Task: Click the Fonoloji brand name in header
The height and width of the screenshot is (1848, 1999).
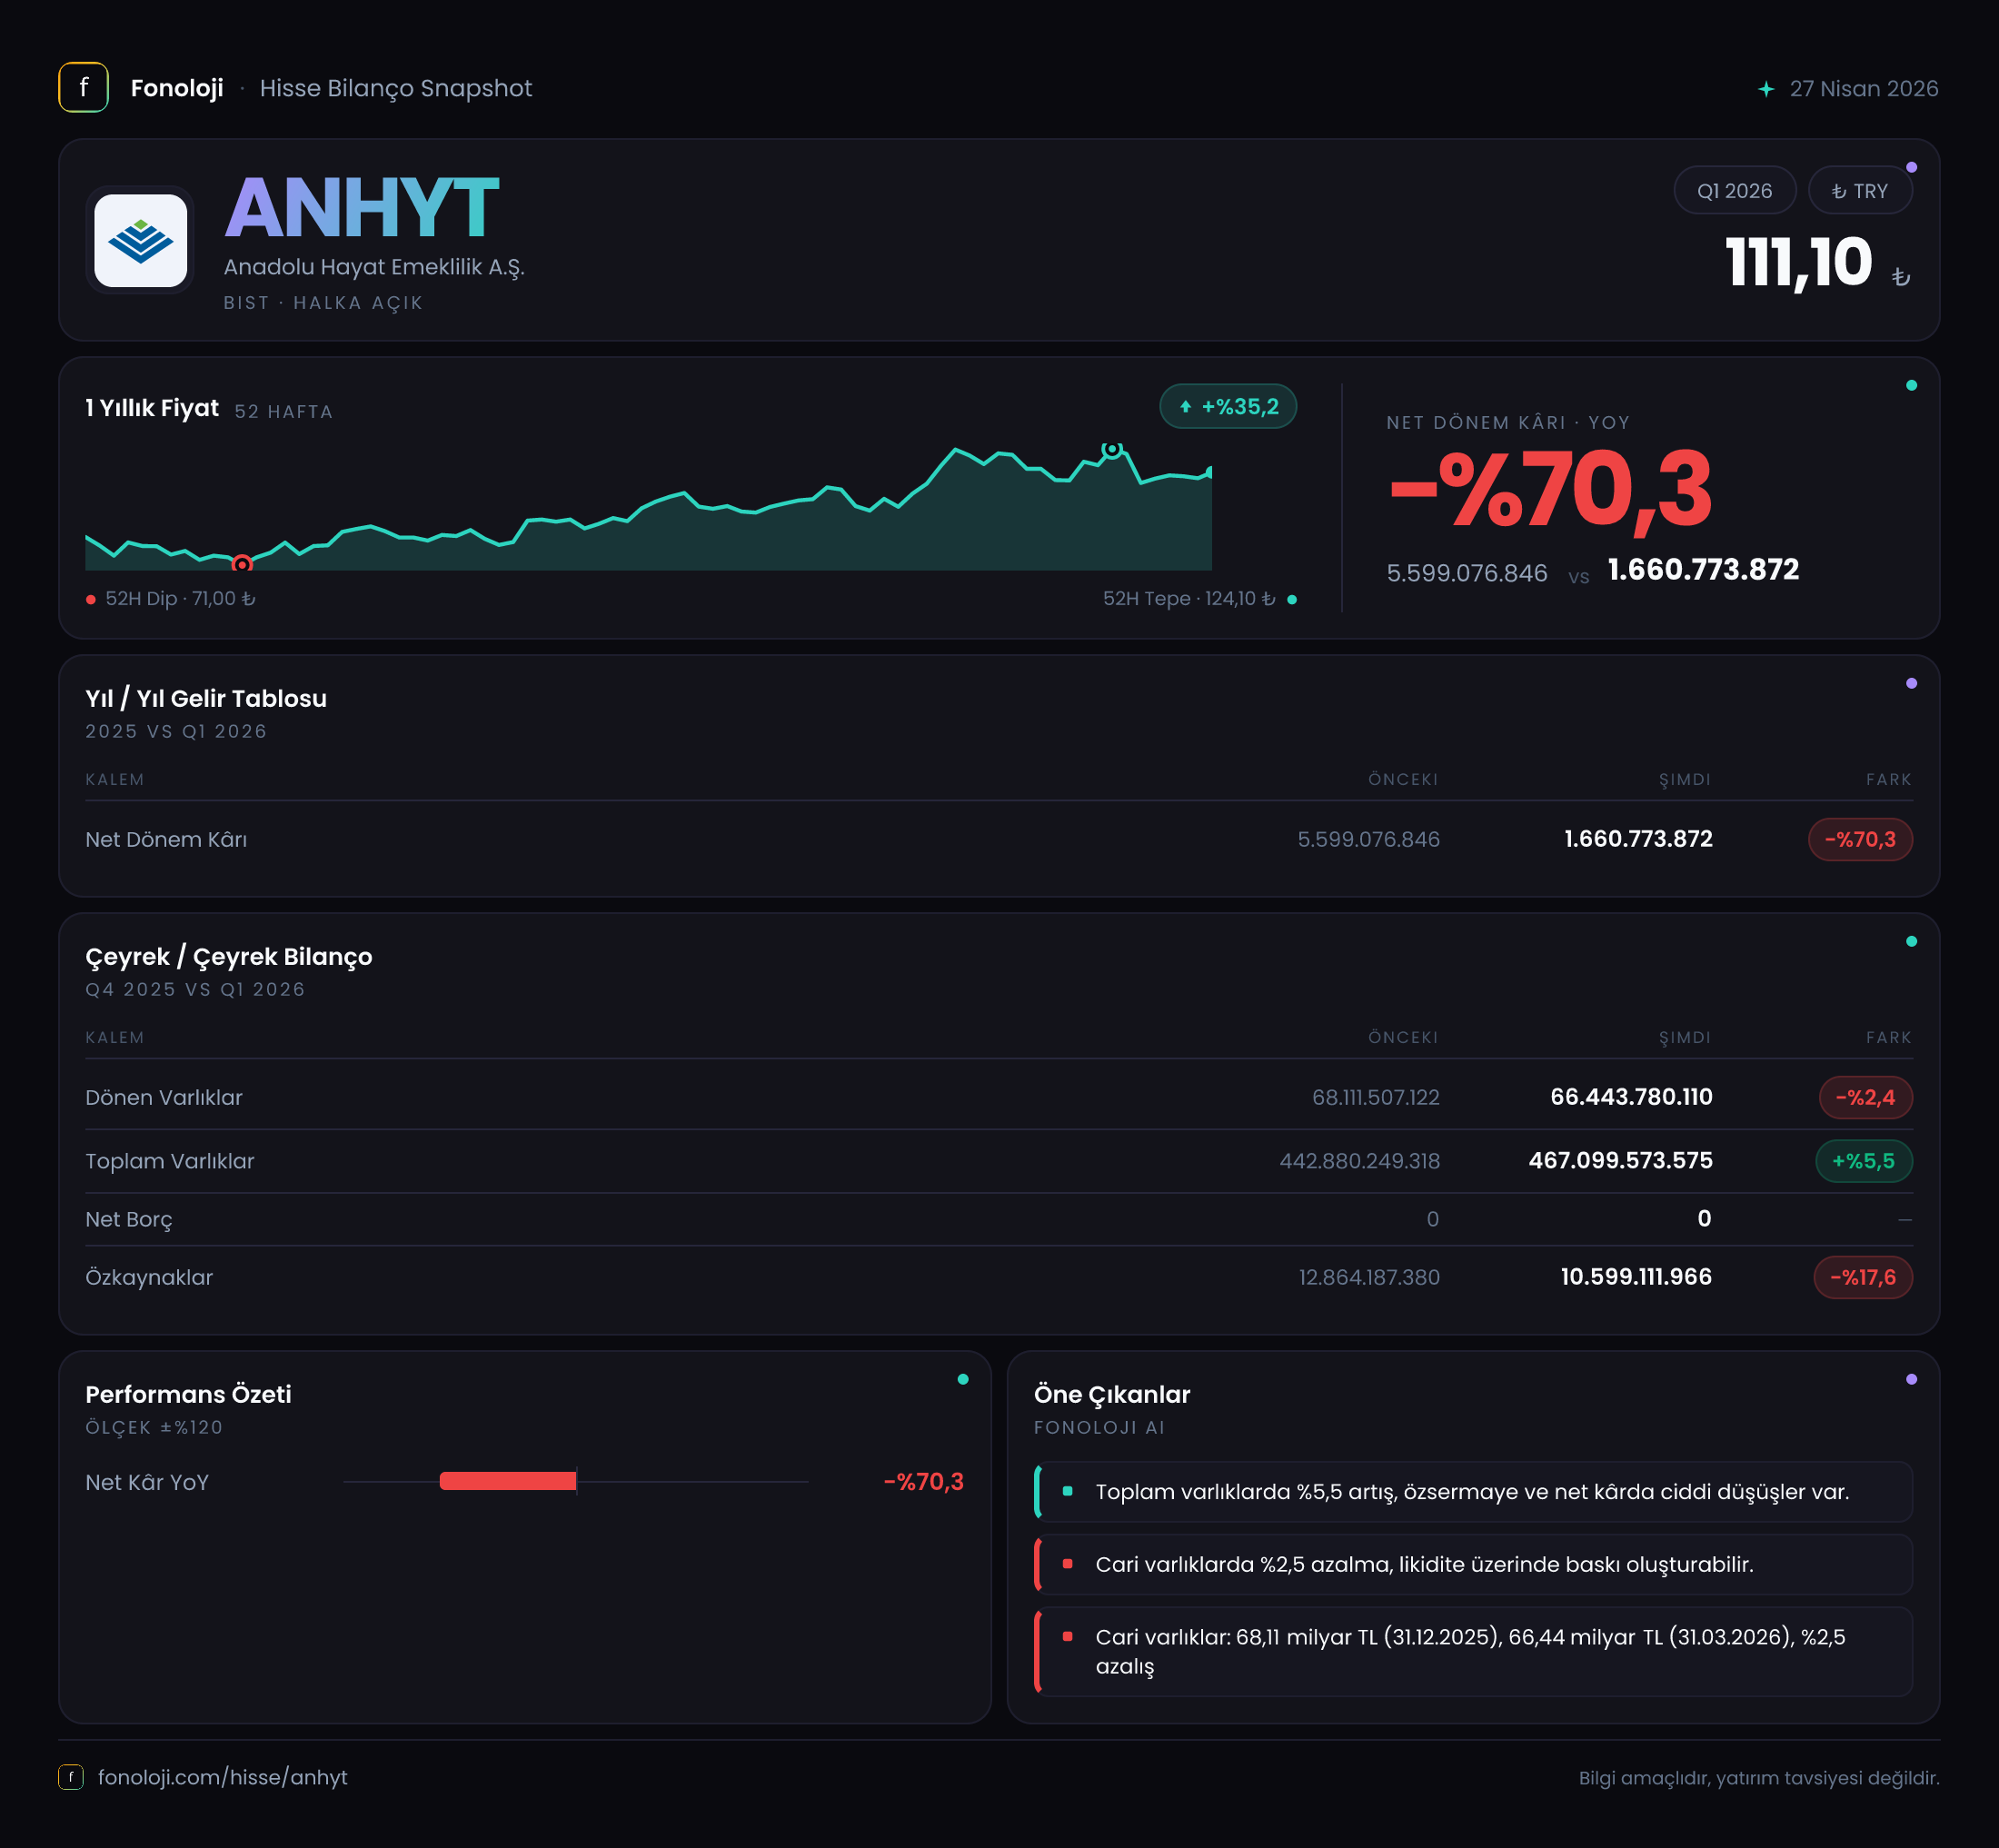Action: click(177, 88)
